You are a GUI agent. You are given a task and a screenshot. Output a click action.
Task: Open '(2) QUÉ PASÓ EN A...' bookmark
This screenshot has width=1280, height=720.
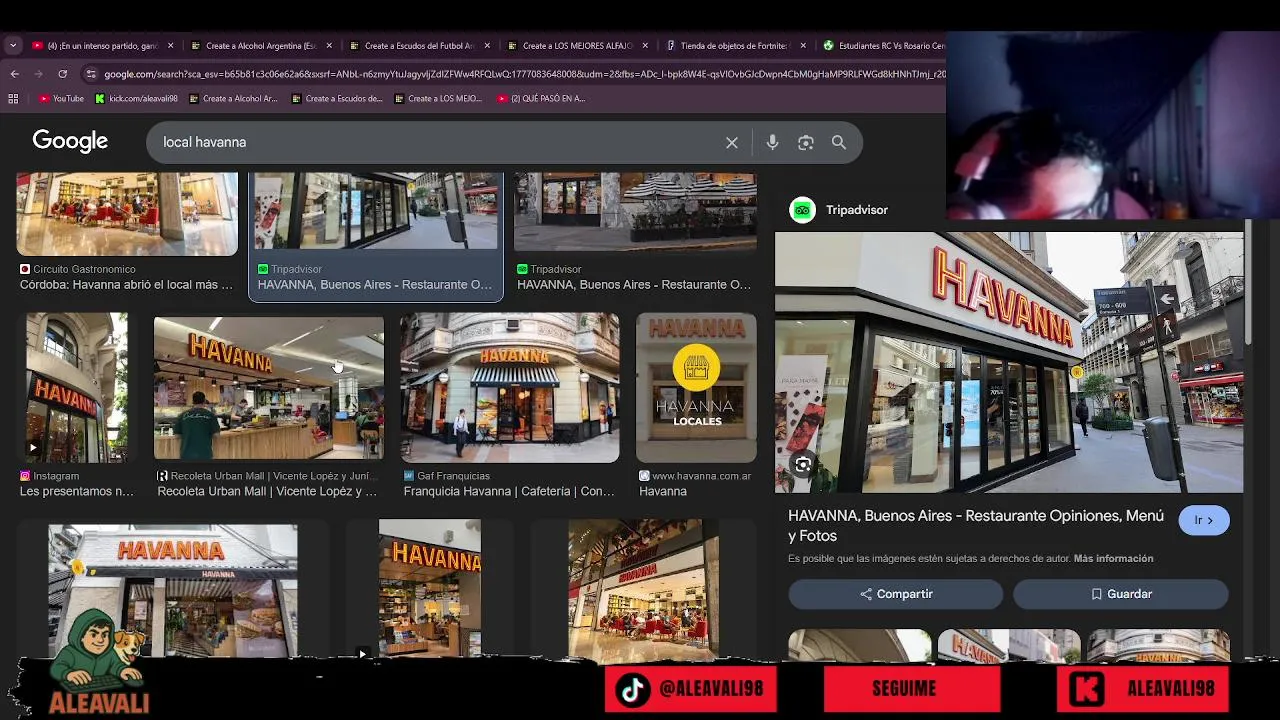(x=540, y=99)
